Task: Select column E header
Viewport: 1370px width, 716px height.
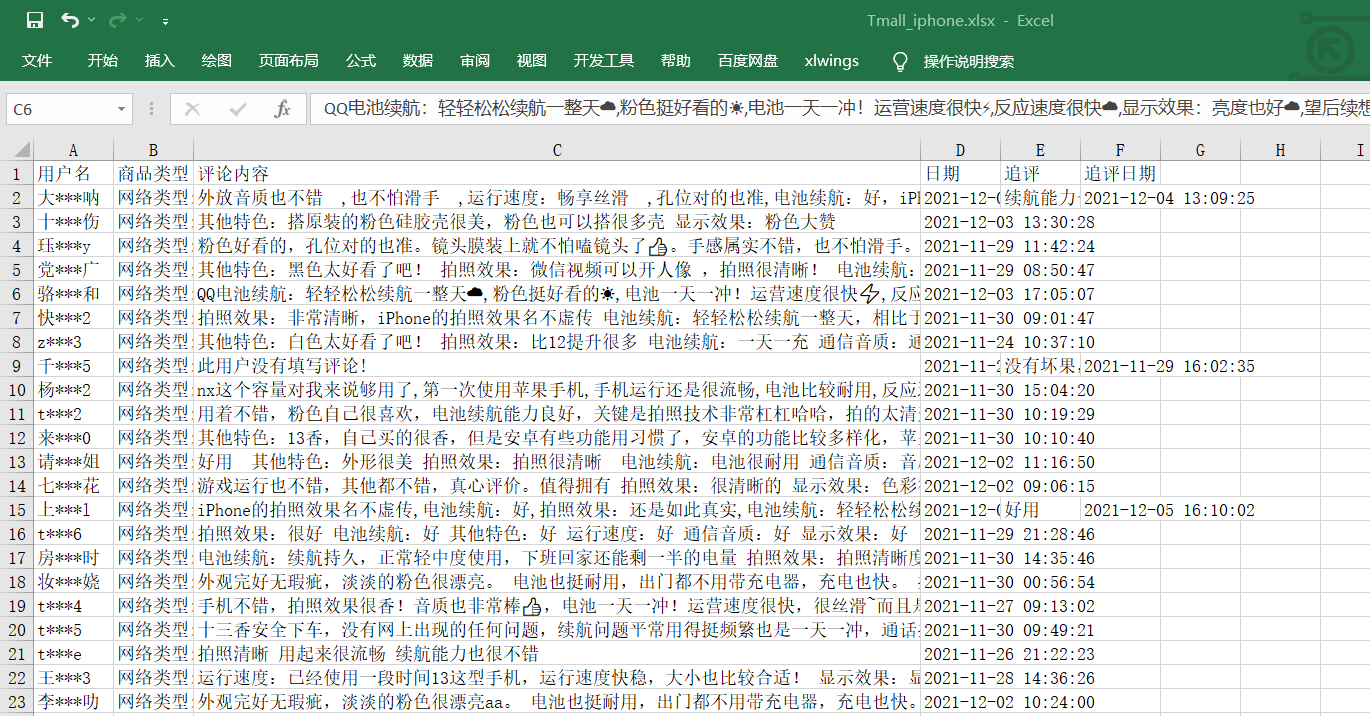Action: pyautogui.click(x=1041, y=150)
